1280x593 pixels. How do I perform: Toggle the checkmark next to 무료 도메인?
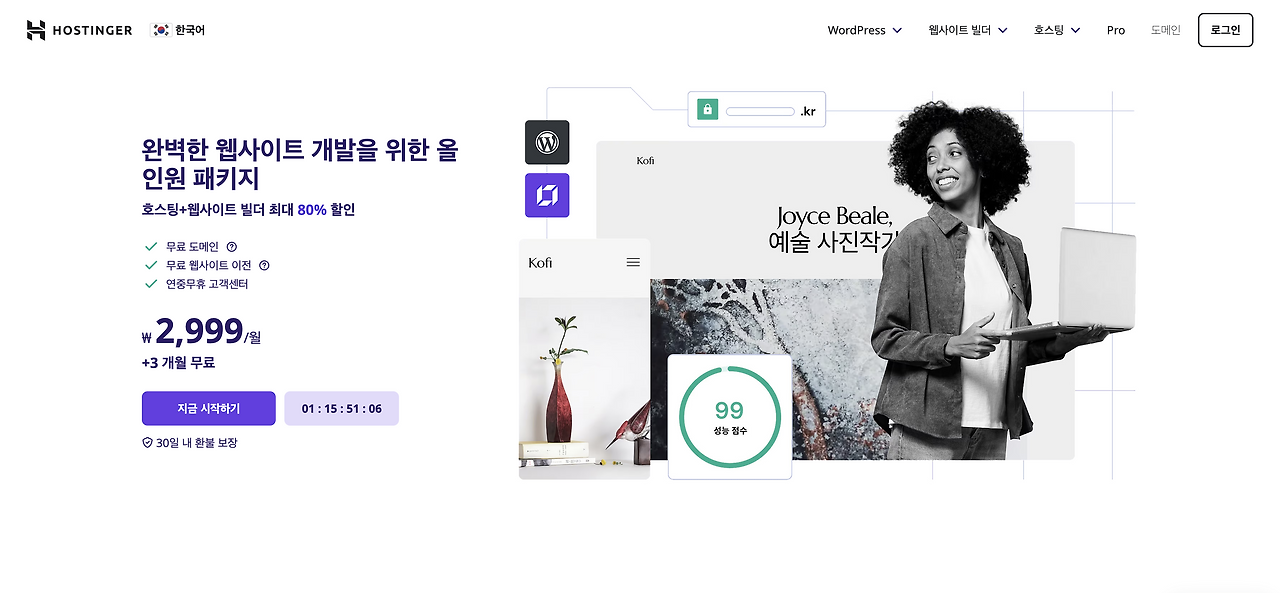150,246
